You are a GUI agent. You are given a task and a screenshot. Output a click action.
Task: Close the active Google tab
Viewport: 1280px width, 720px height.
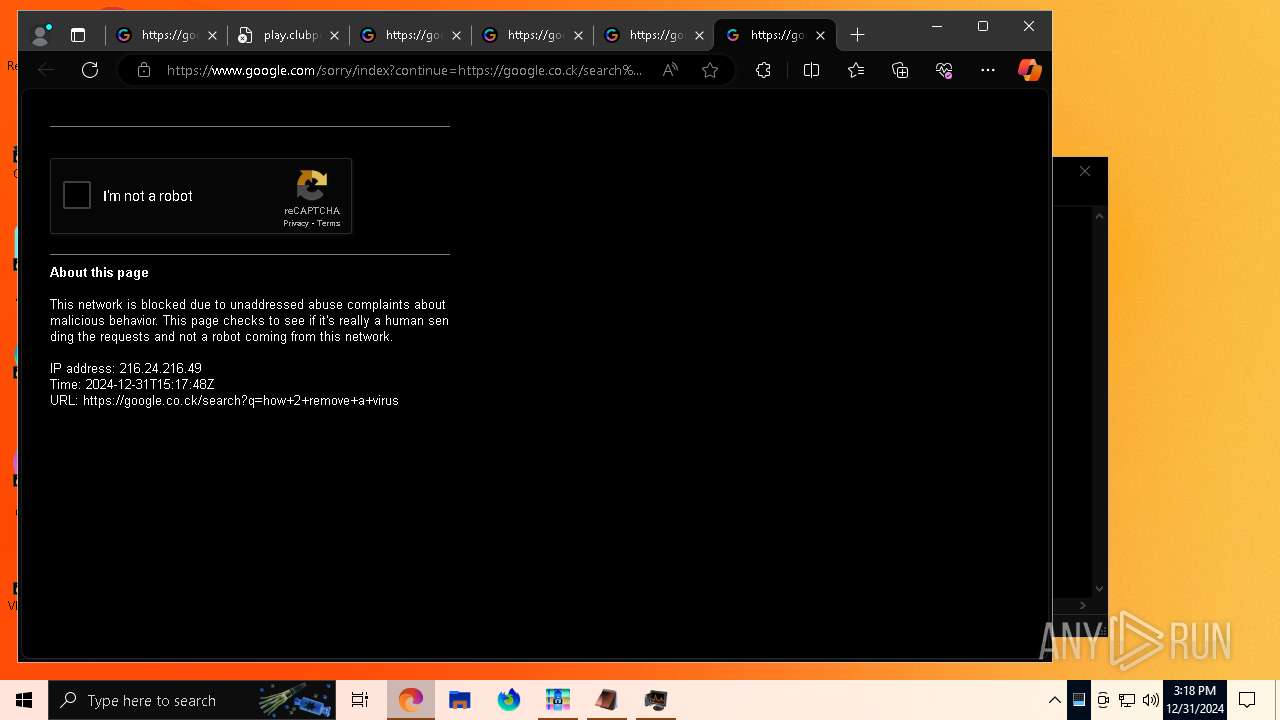point(820,35)
